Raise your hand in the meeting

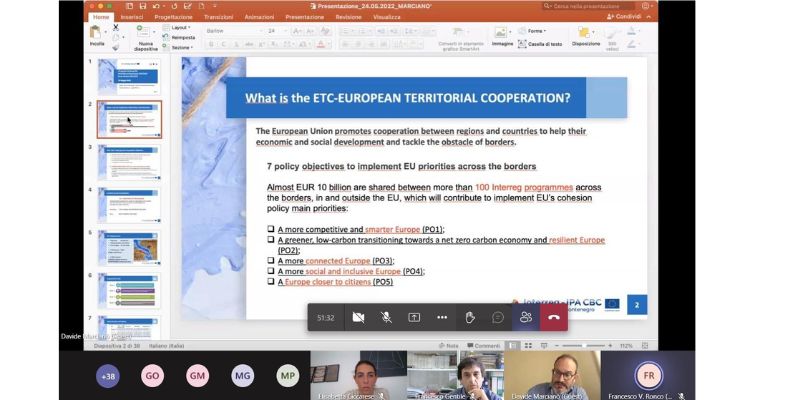pos(470,317)
